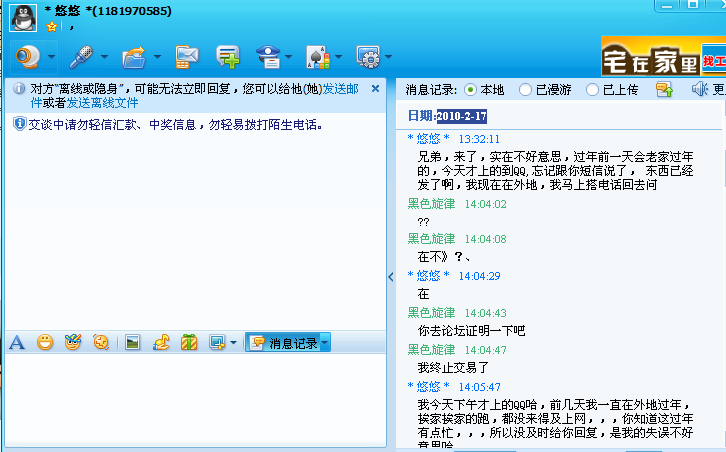Click the contact's penguin avatar
Screen dimensions: 726x452
point(23,18)
